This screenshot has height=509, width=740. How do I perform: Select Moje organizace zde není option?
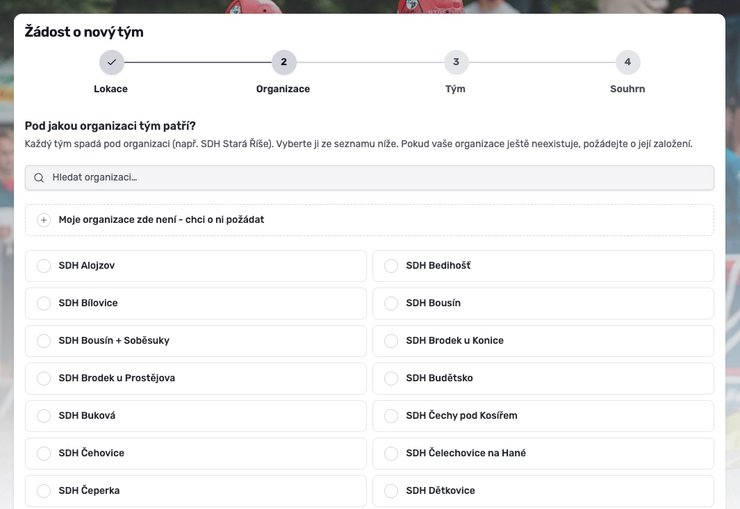tap(370, 220)
